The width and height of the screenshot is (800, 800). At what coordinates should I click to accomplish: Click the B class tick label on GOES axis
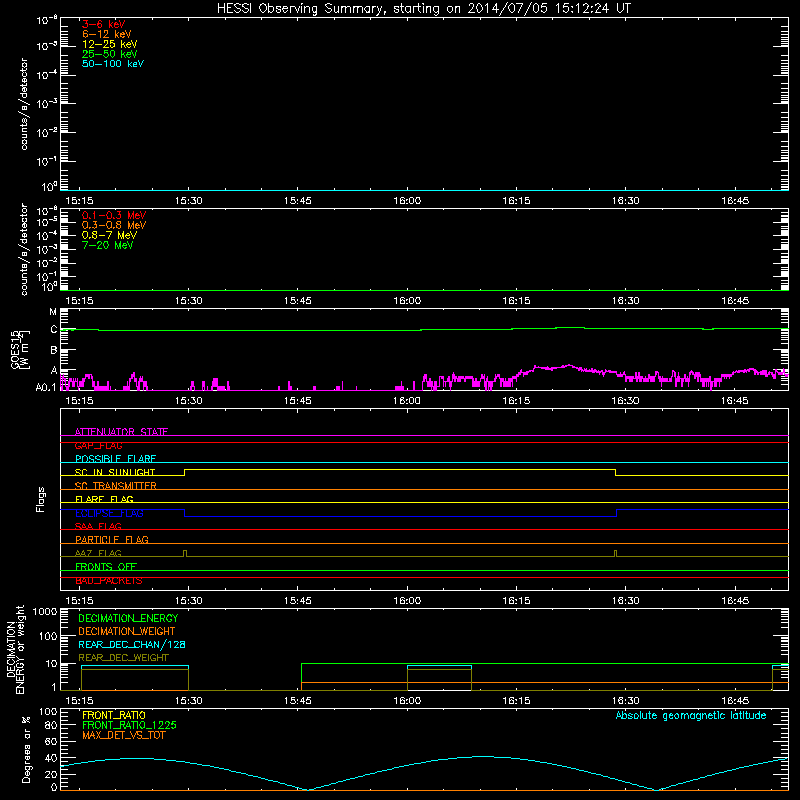coord(54,350)
